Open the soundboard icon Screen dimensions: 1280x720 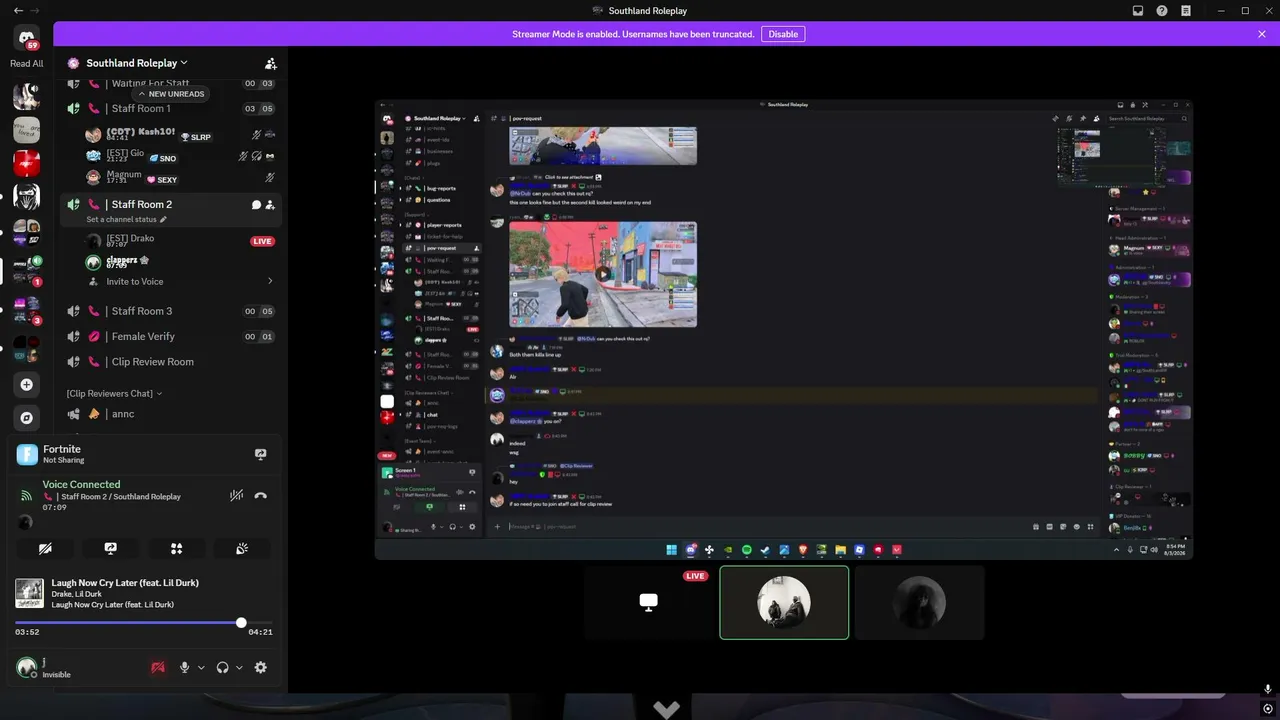click(242, 548)
